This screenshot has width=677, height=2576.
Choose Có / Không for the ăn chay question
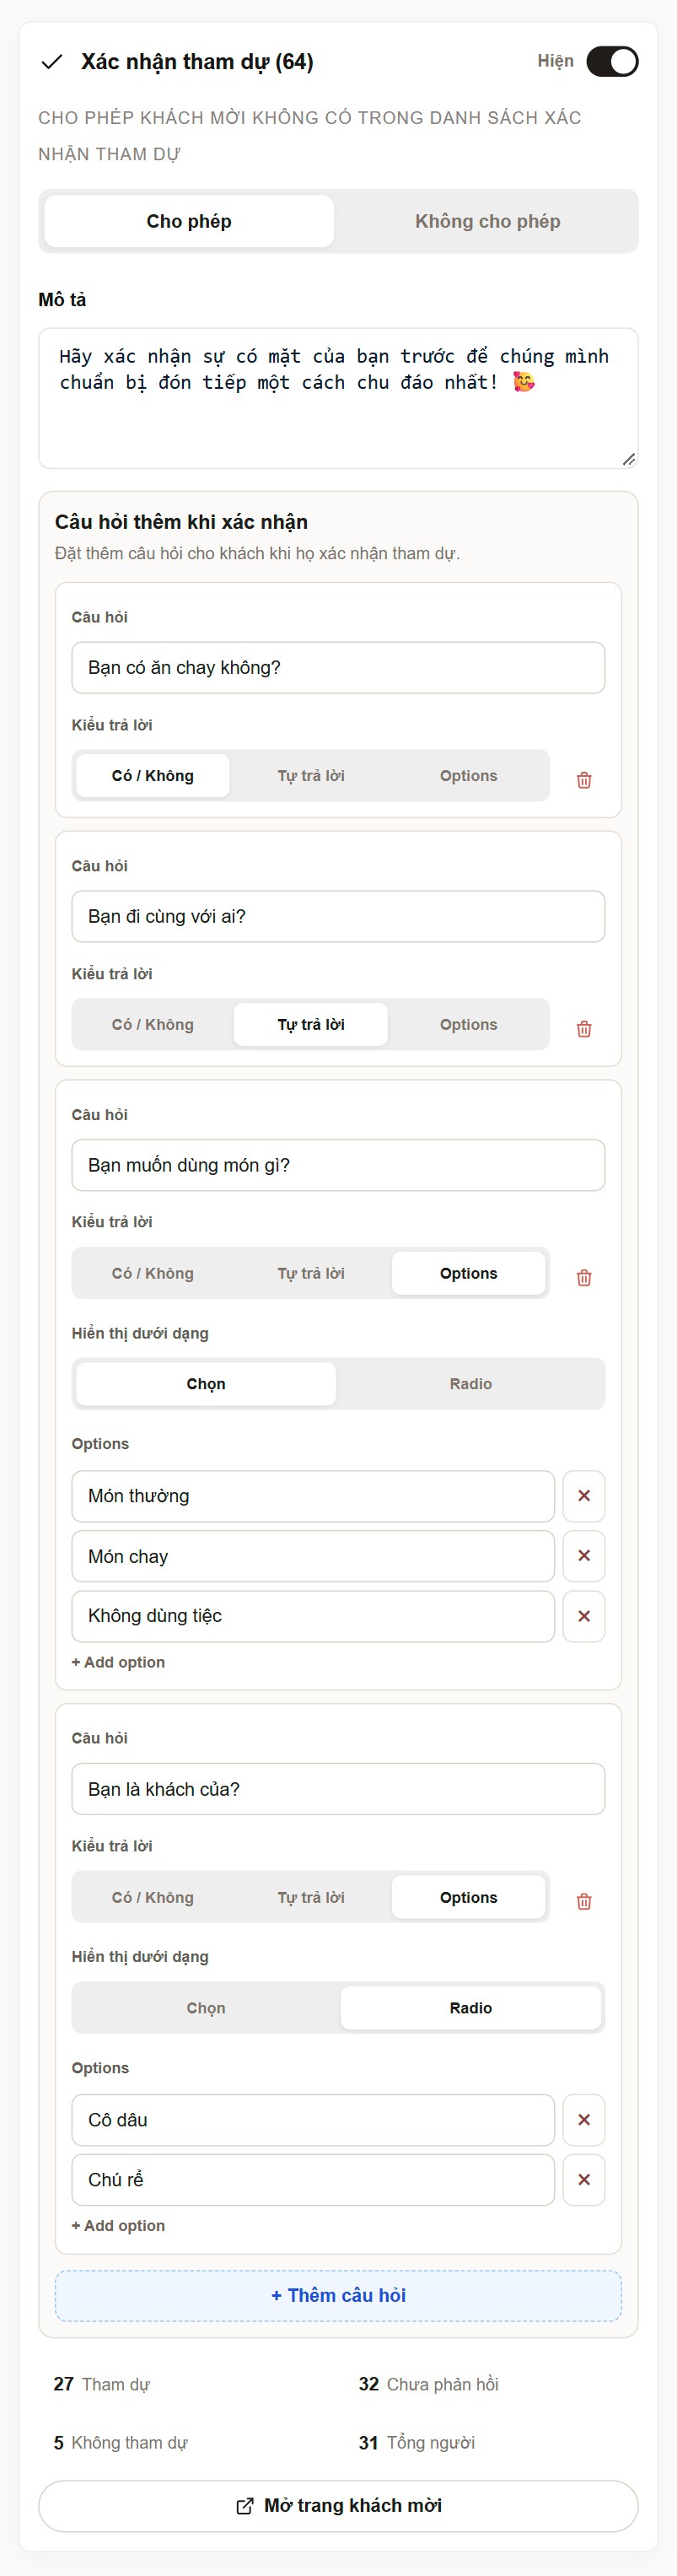[x=153, y=776]
